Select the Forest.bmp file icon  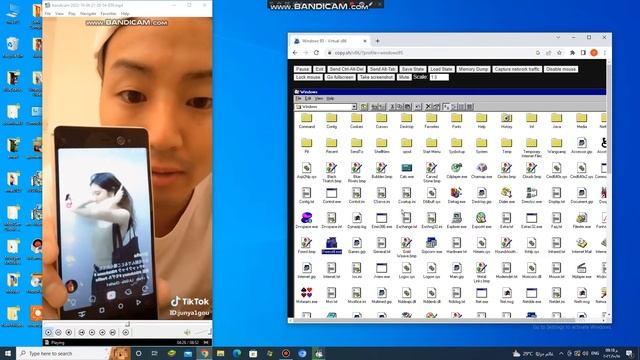pyautogui.click(x=307, y=245)
